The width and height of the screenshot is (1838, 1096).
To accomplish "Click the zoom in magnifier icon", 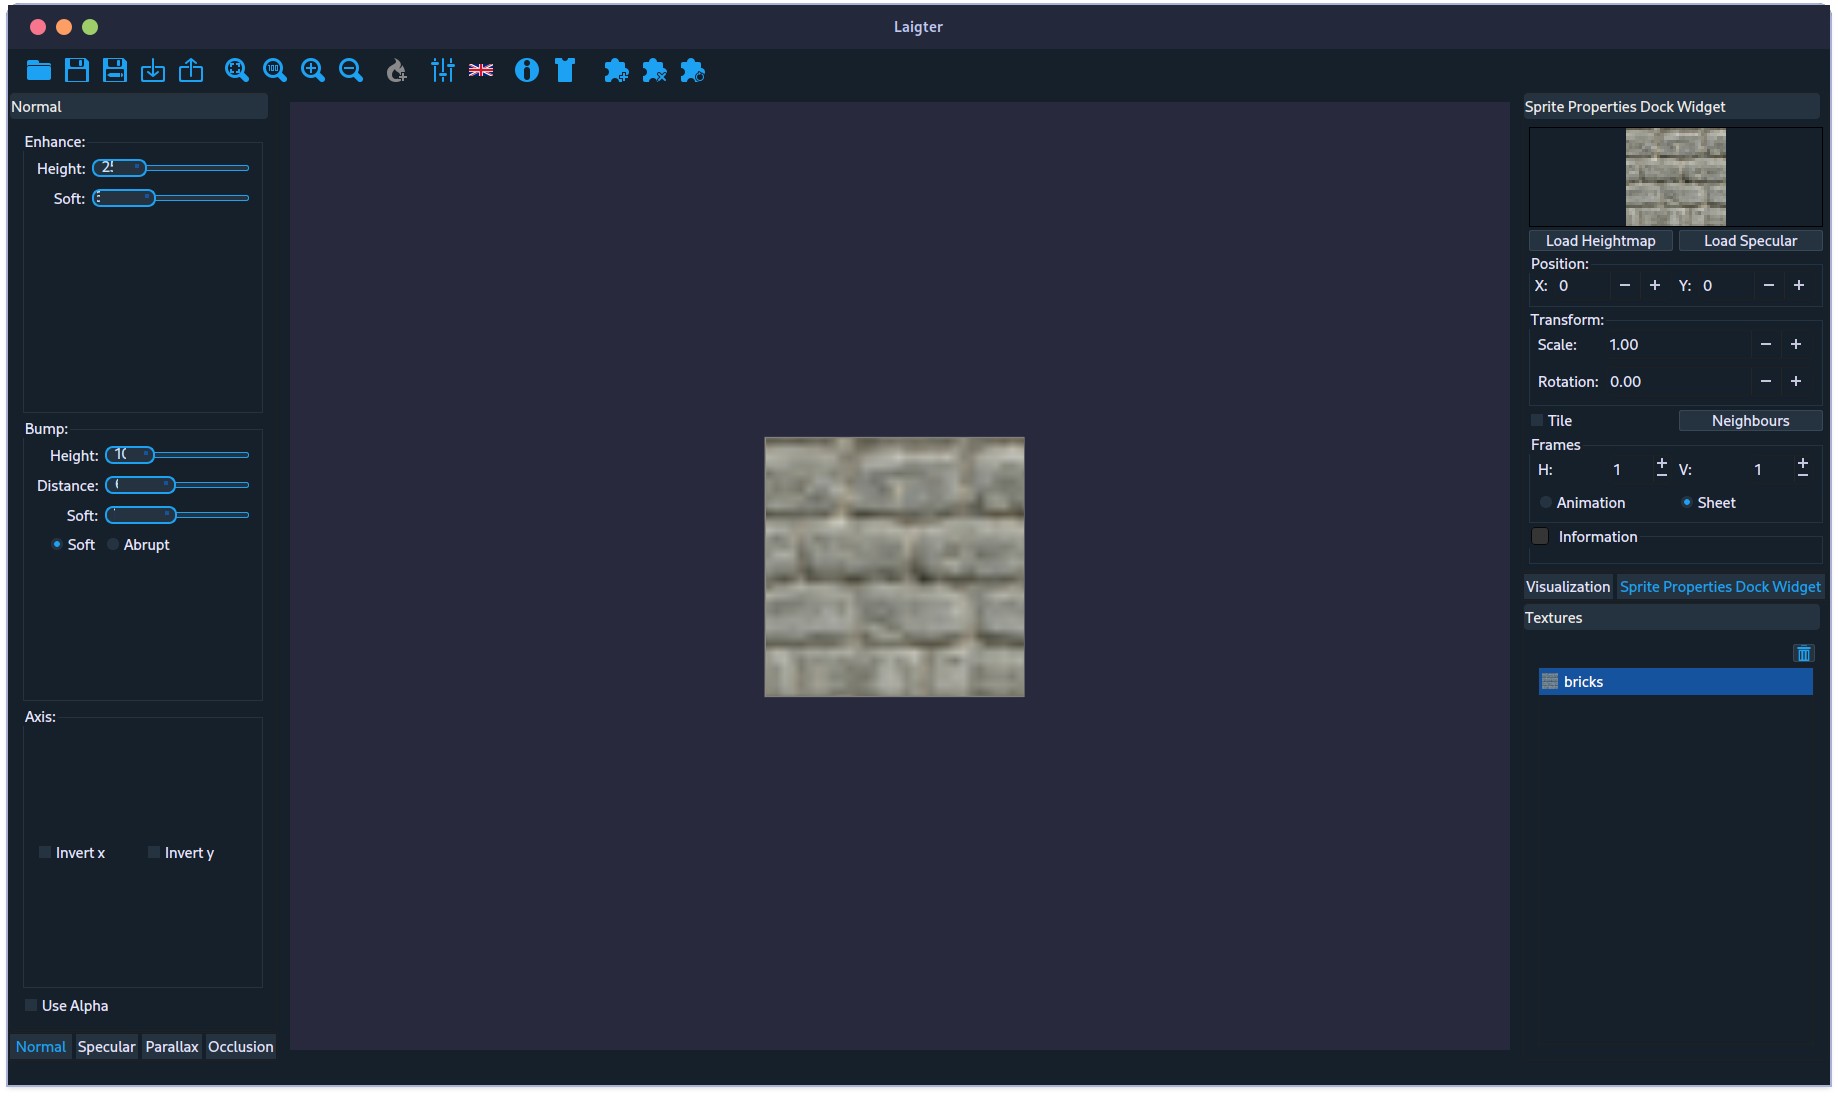I will coord(313,70).
